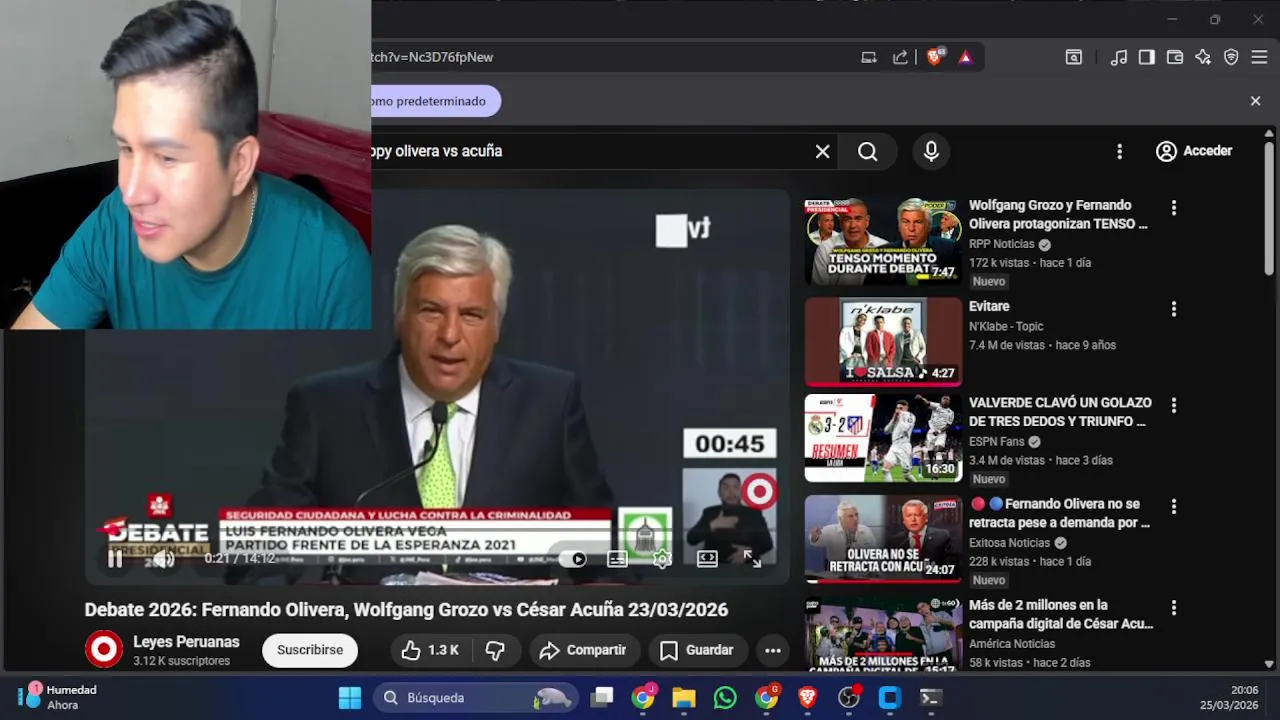Mute the video volume

(163, 559)
